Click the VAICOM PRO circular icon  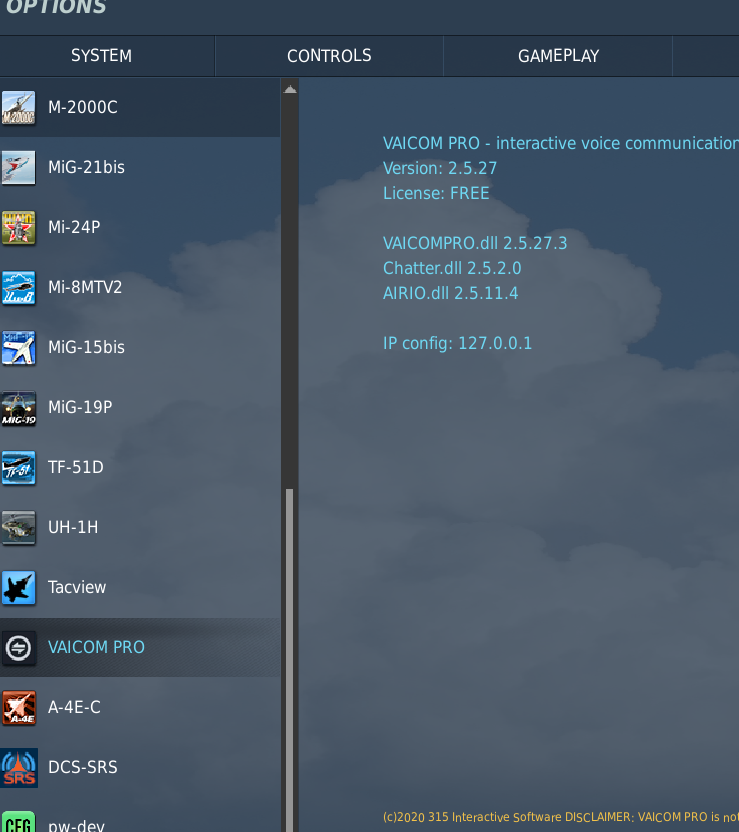click(19, 647)
